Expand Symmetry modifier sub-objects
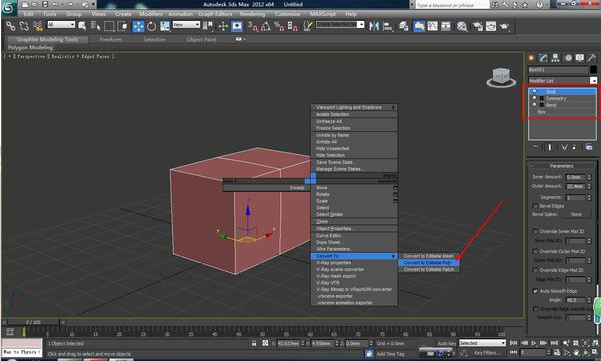 pos(542,98)
